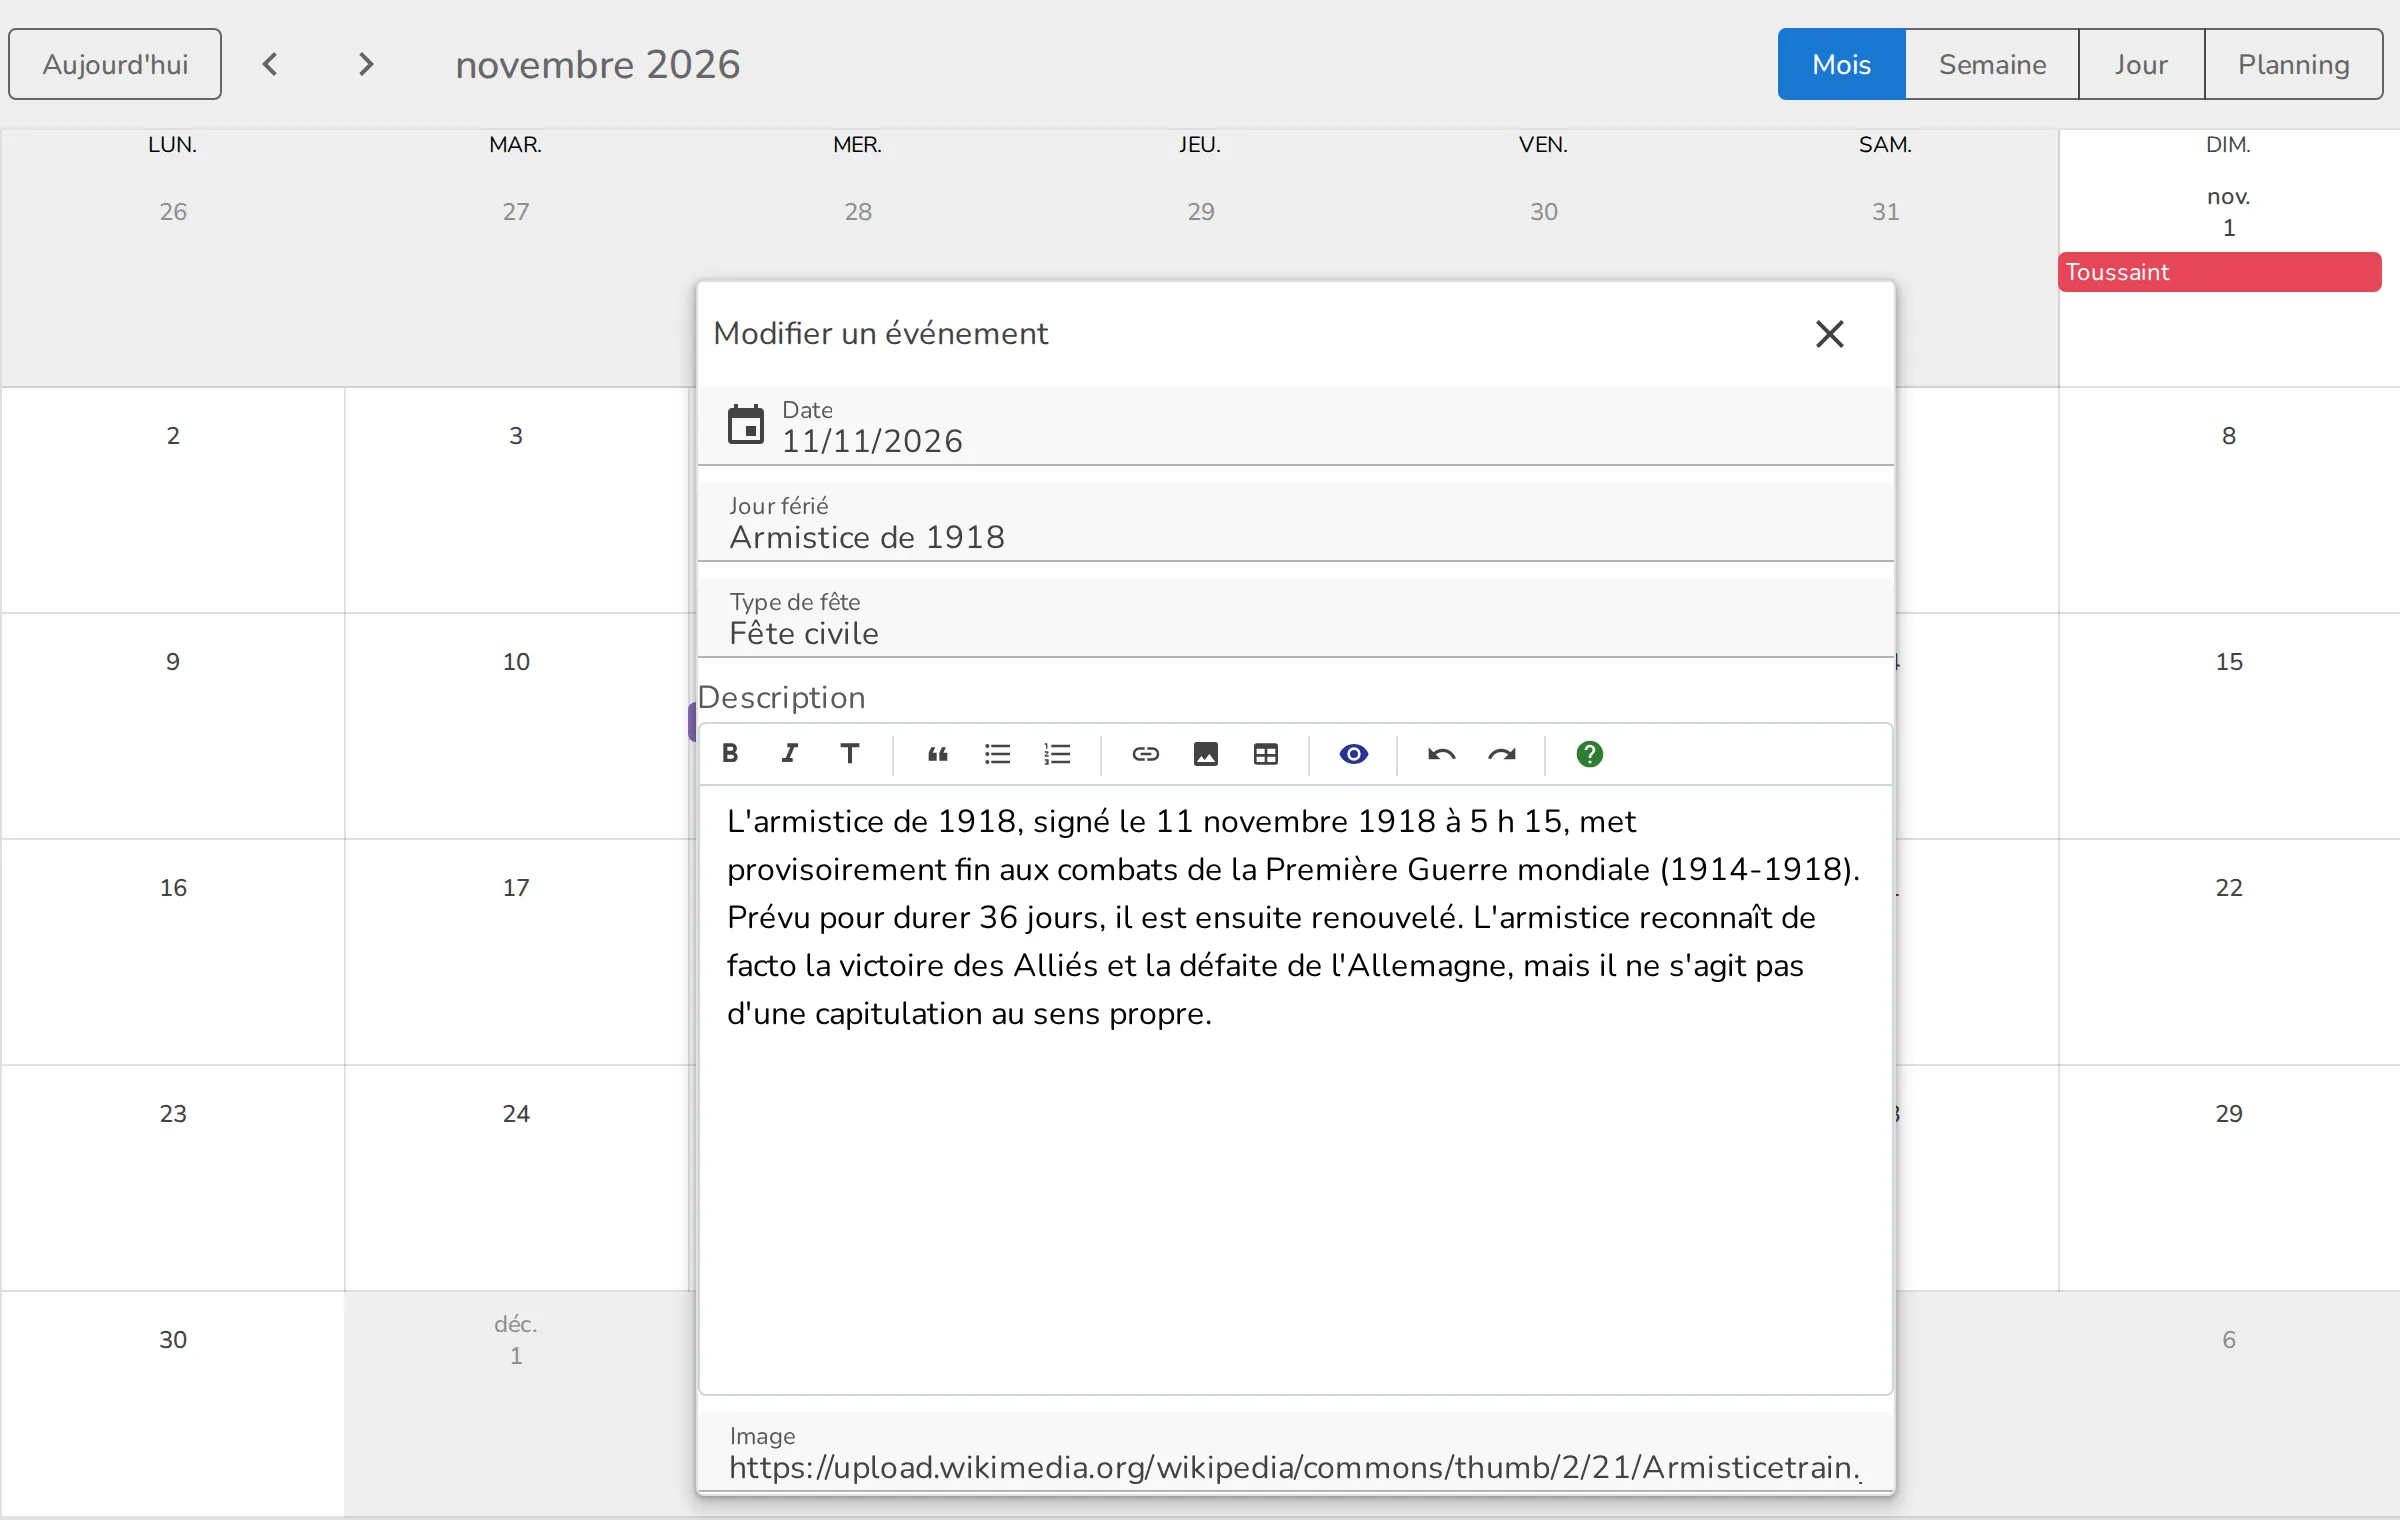Viewport: 2400px width, 1520px height.
Task: Select day 17 in the calendar
Action: 516,888
